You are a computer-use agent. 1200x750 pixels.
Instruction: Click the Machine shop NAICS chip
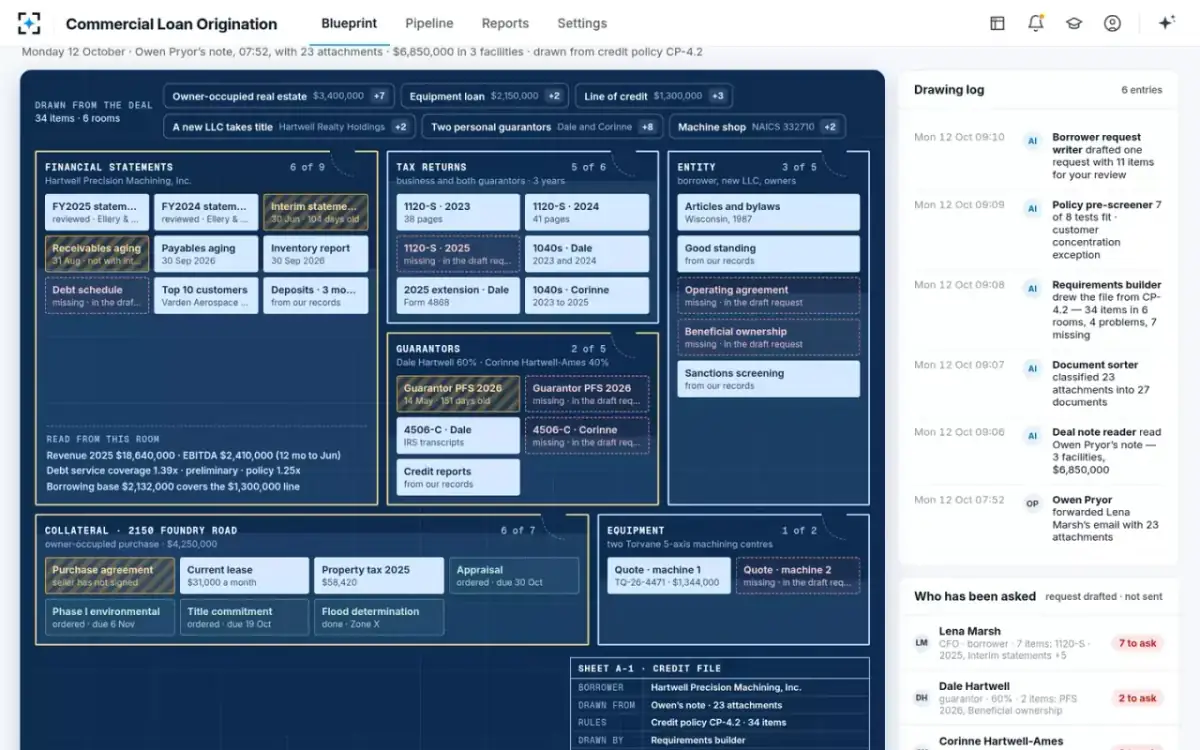(758, 127)
